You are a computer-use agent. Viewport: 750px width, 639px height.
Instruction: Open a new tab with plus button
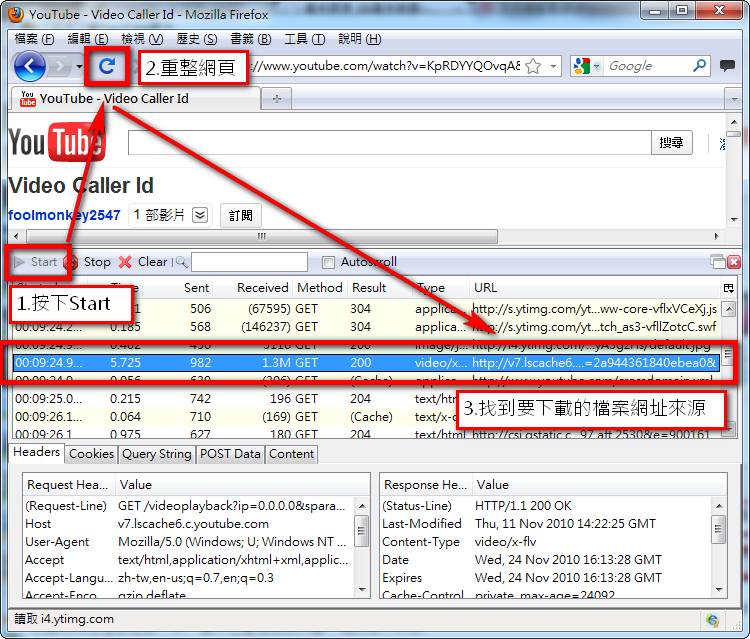click(x=276, y=99)
